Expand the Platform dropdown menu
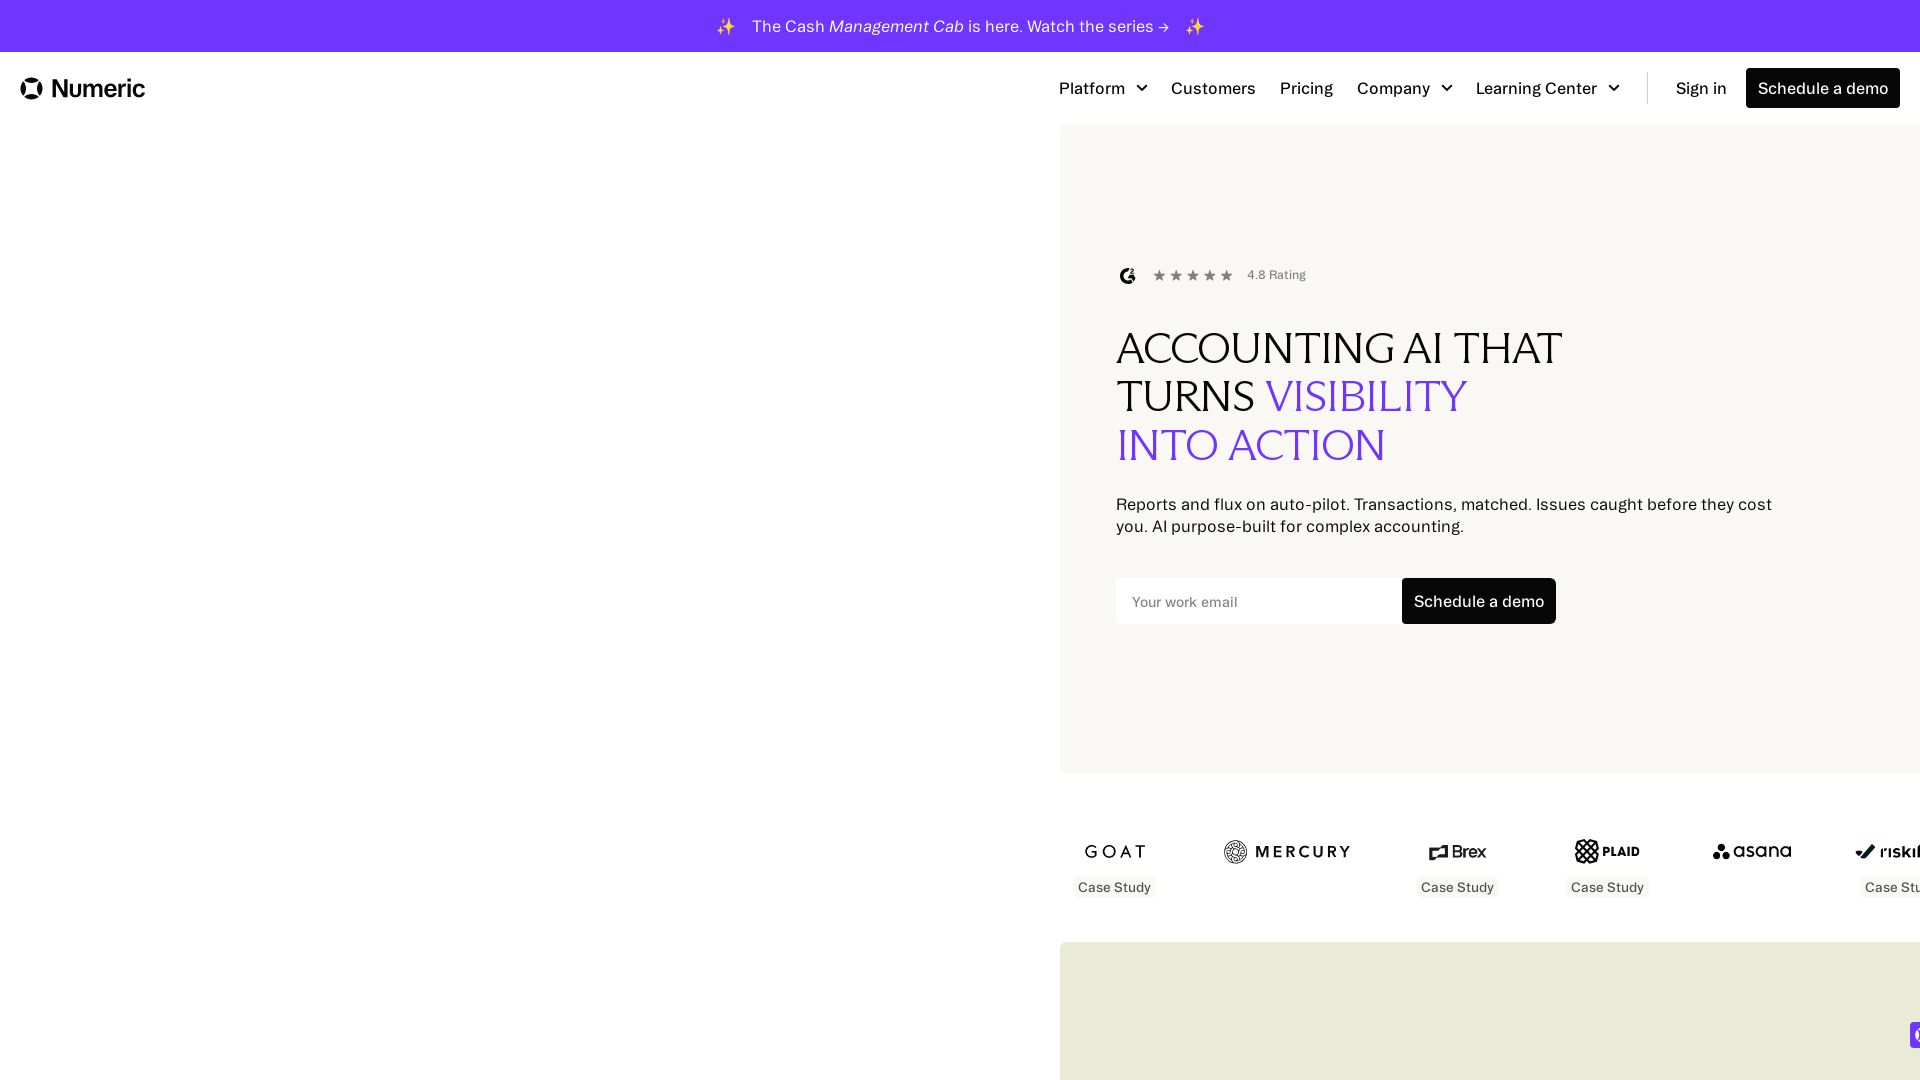The height and width of the screenshot is (1080, 1920). pos(1103,88)
